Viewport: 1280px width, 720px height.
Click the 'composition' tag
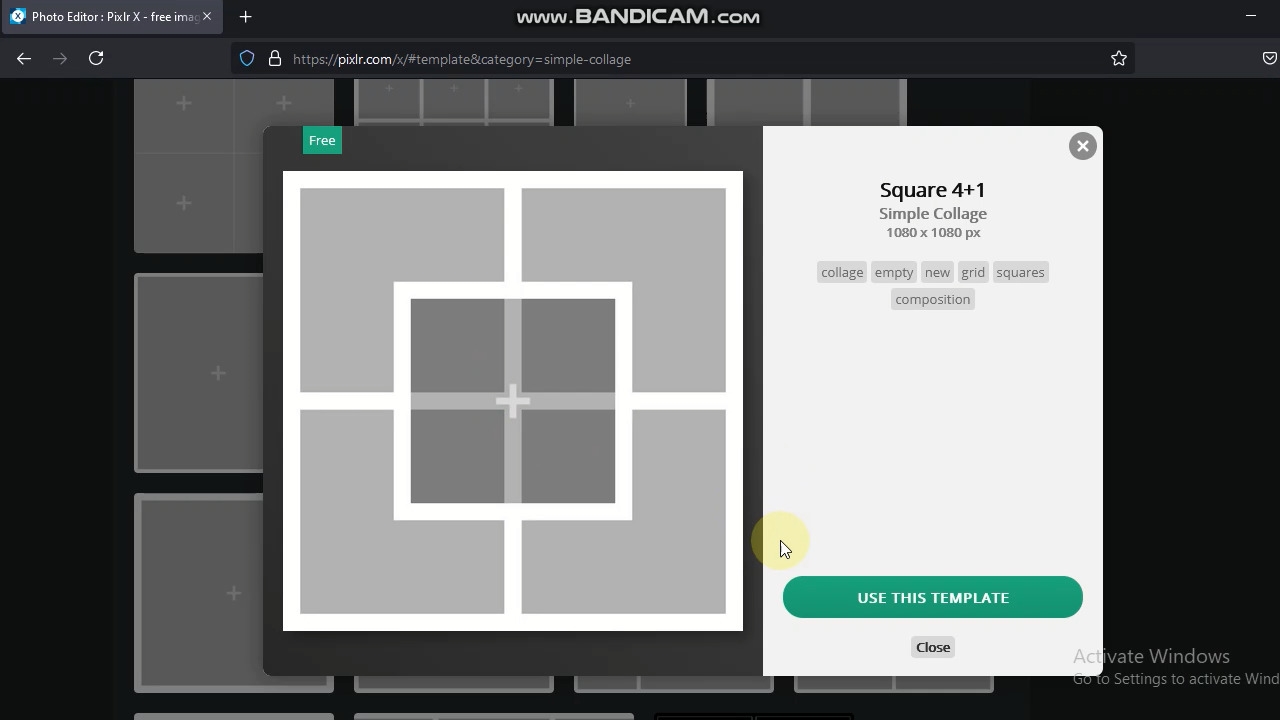(x=932, y=299)
